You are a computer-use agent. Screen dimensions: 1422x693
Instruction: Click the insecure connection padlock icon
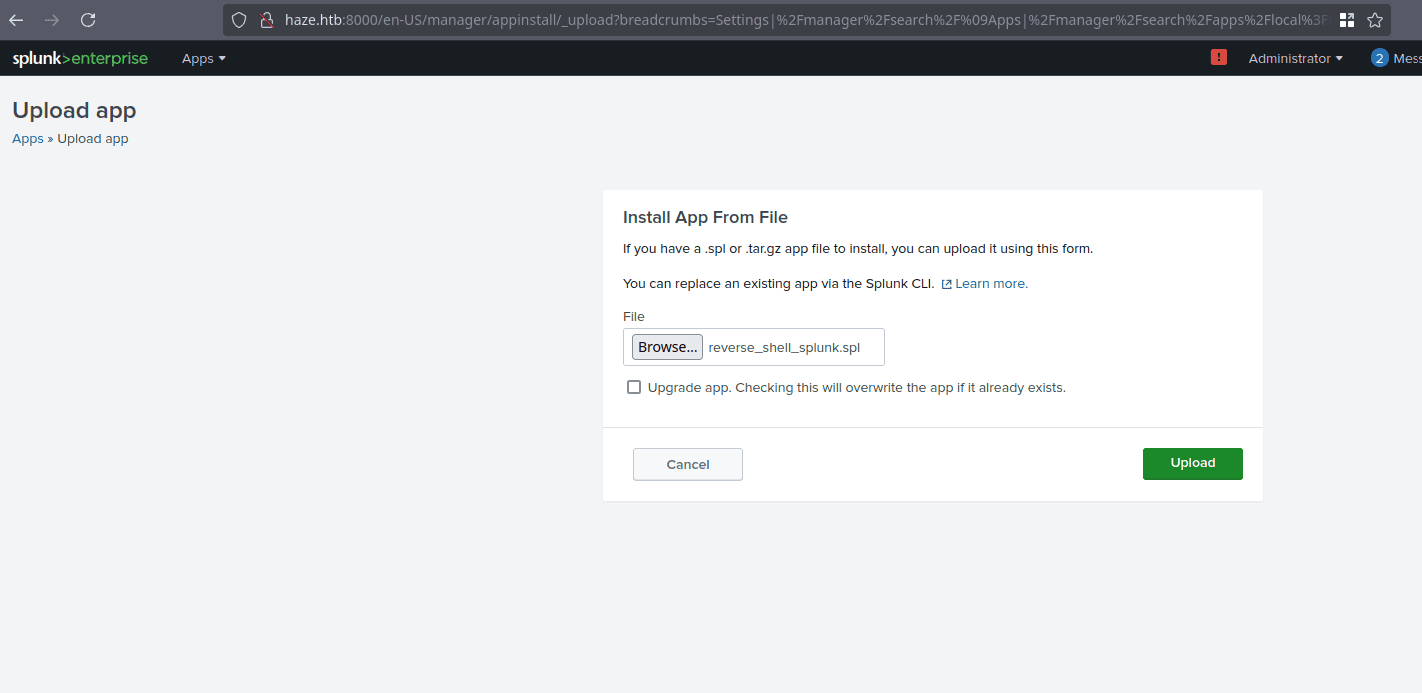click(x=265, y=20)
